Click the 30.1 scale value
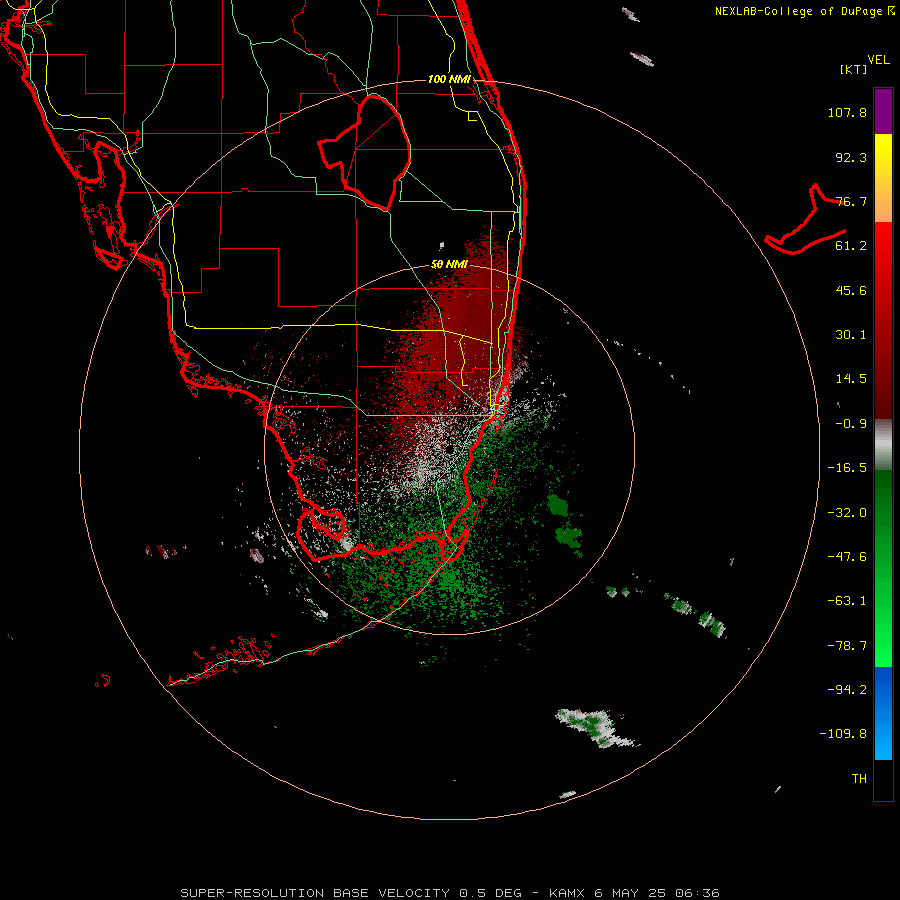The image size is (900, 900). pyautogui.click(x=851, y=335)
